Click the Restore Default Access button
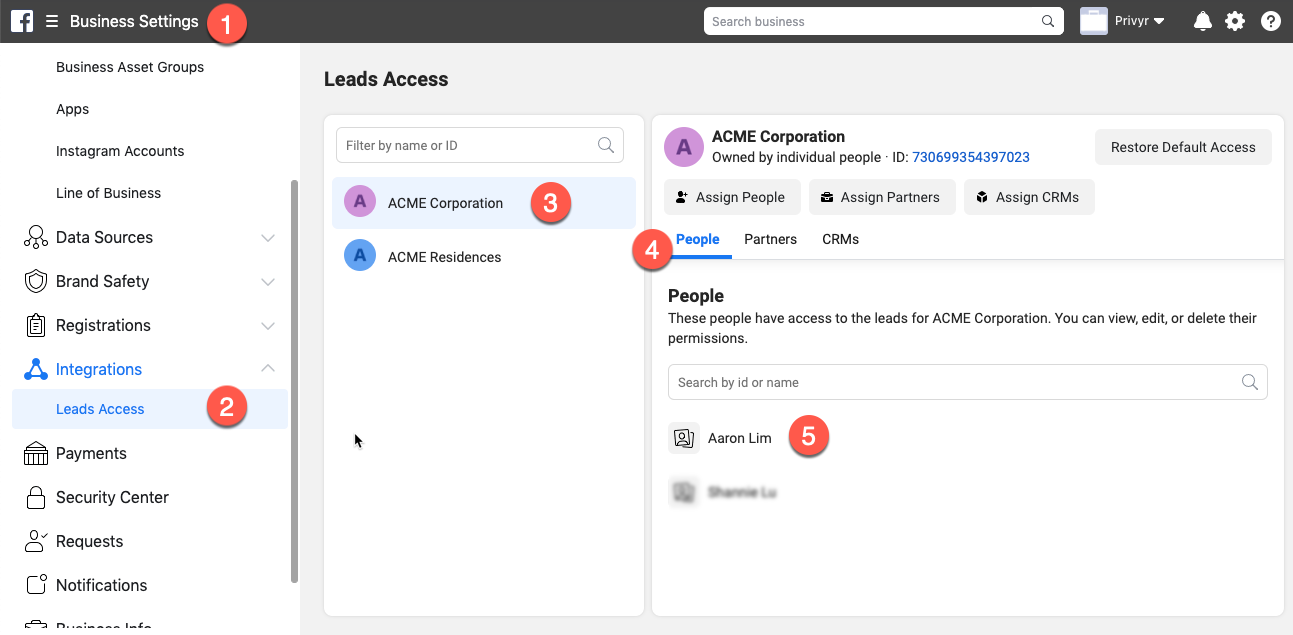 point(1183,146)
